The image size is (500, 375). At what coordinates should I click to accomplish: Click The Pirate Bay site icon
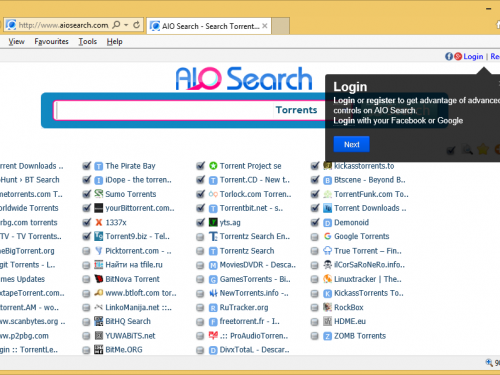click(x=99, y=166)
